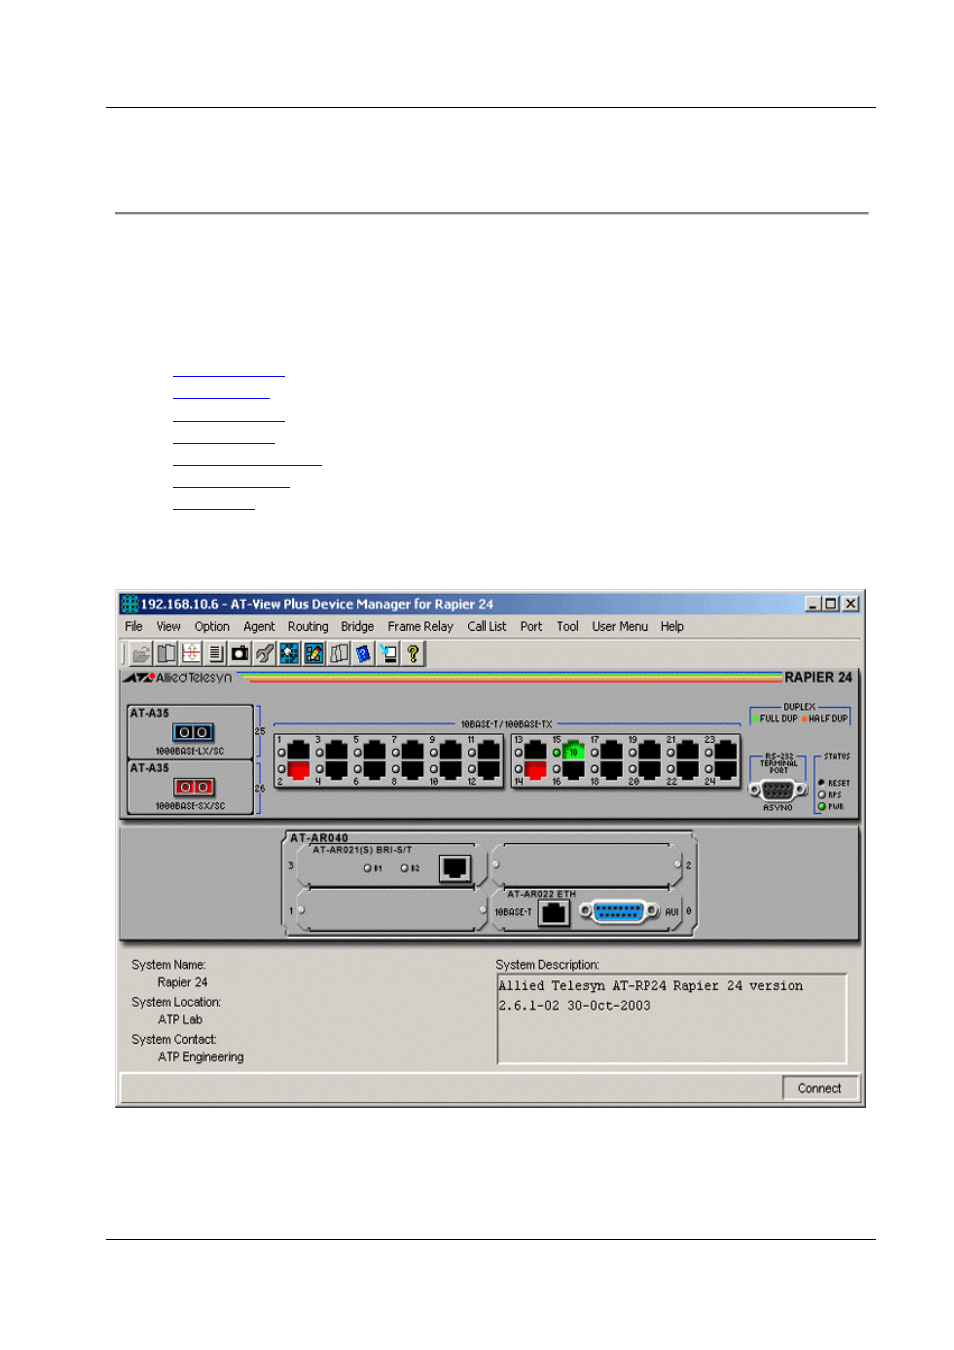This screenshot has height=1350, width=954.
Task: Open the Frame Relay menu
Action: pos(420,627)
